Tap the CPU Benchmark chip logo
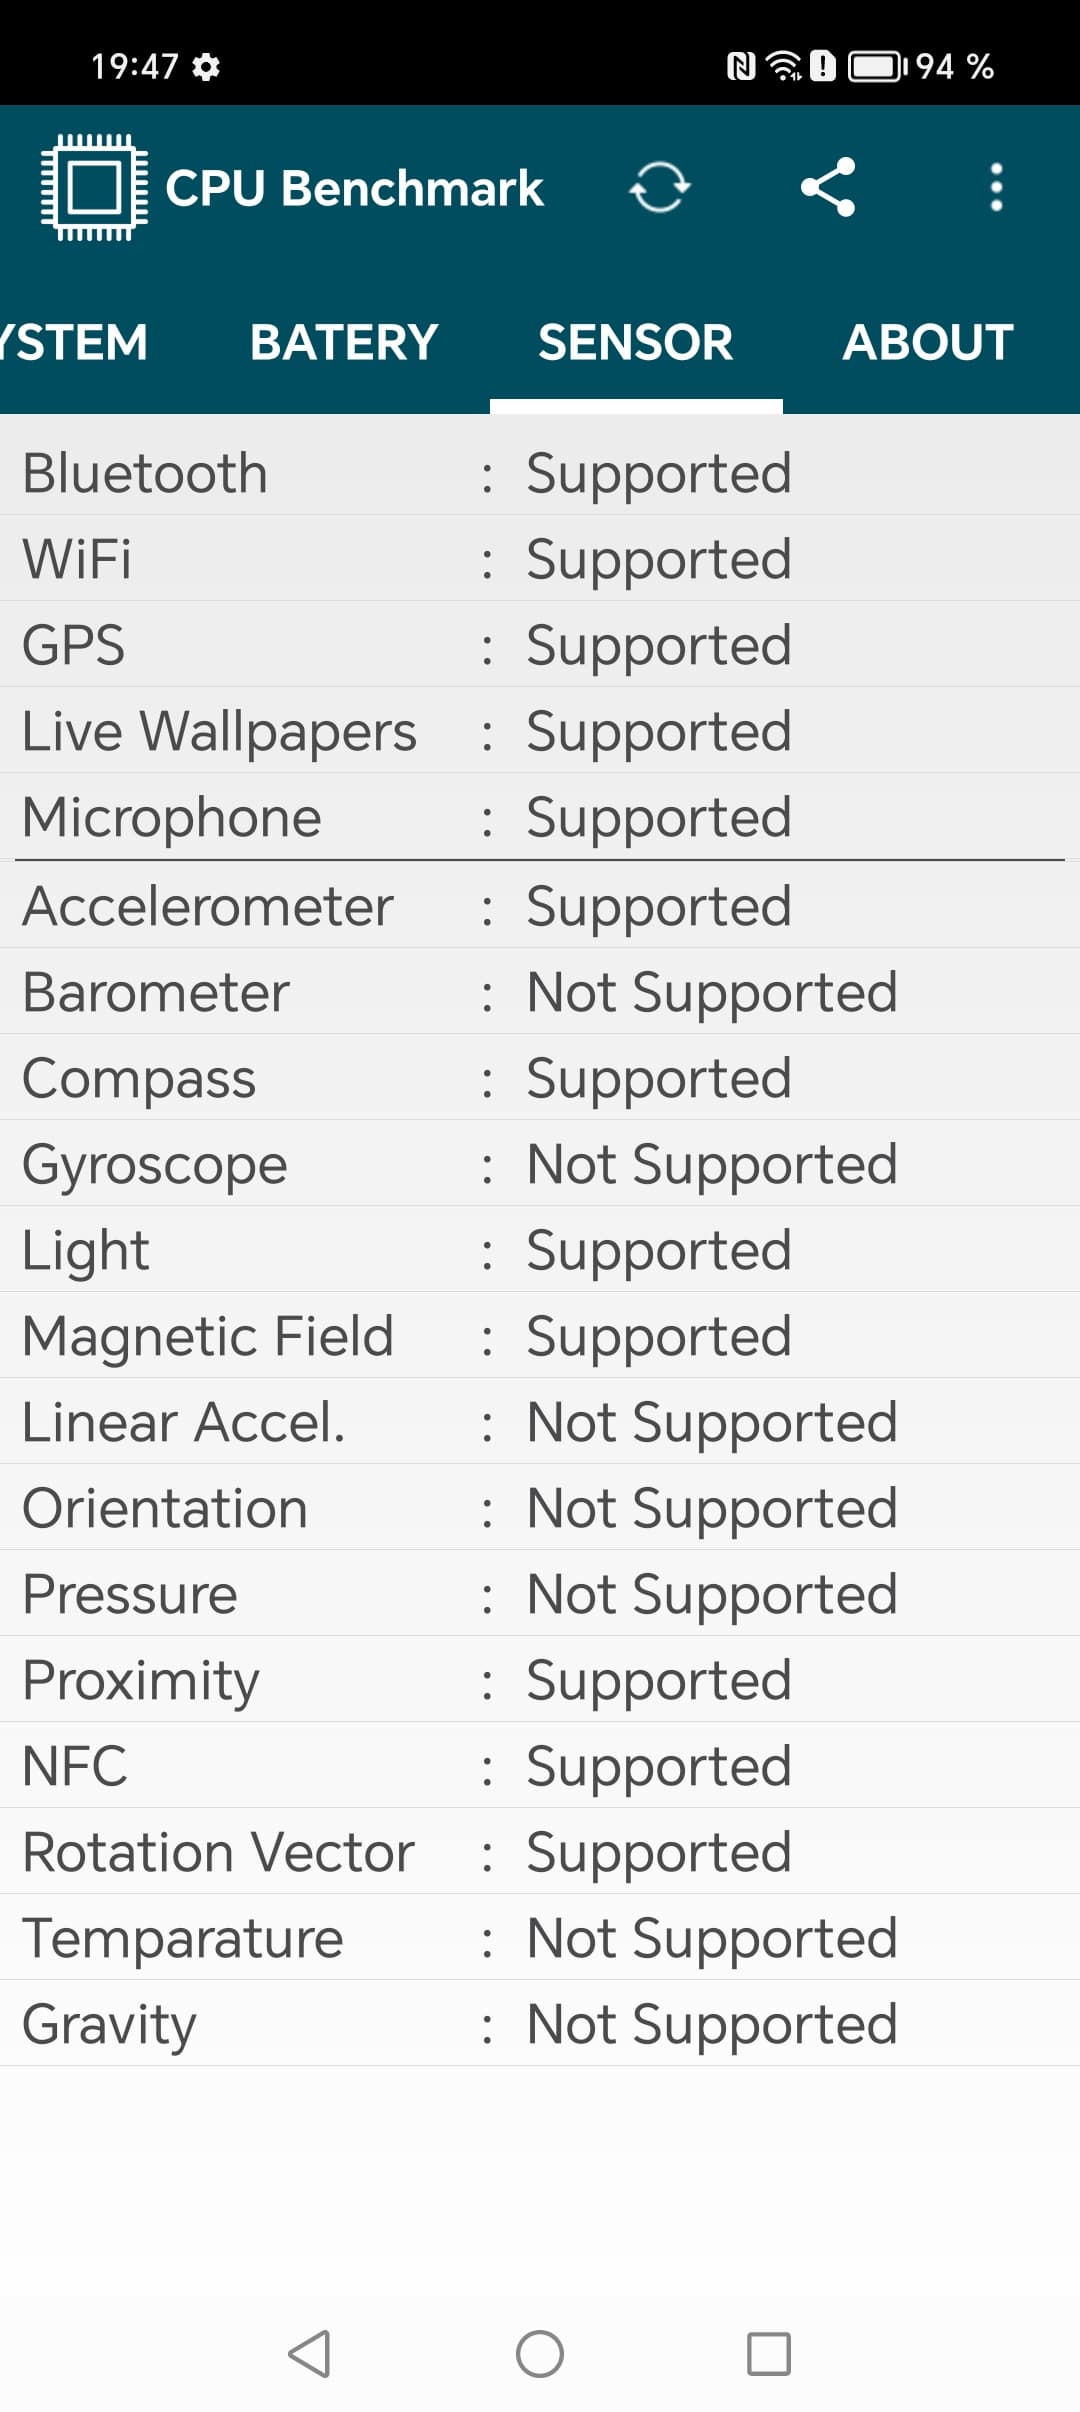1080x2412 pixels. coord(94,187)
